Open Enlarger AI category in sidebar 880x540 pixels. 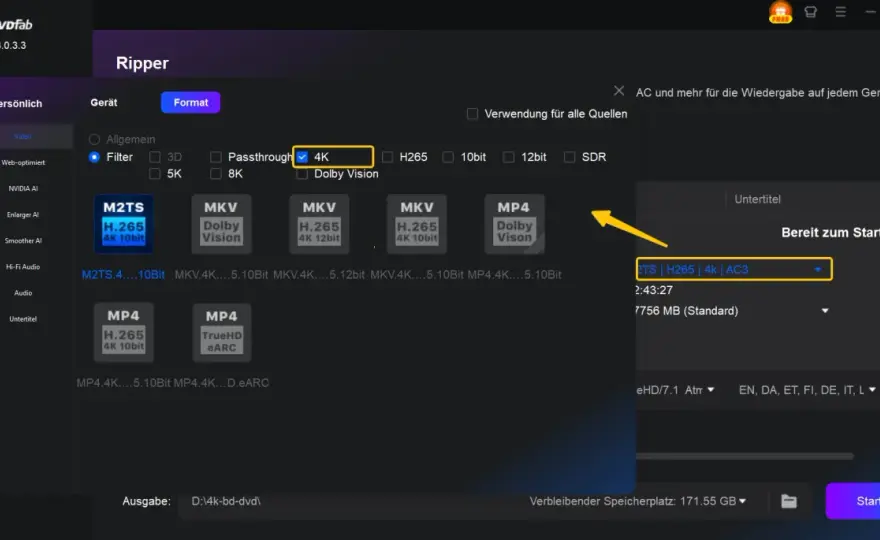coord(23,214)
